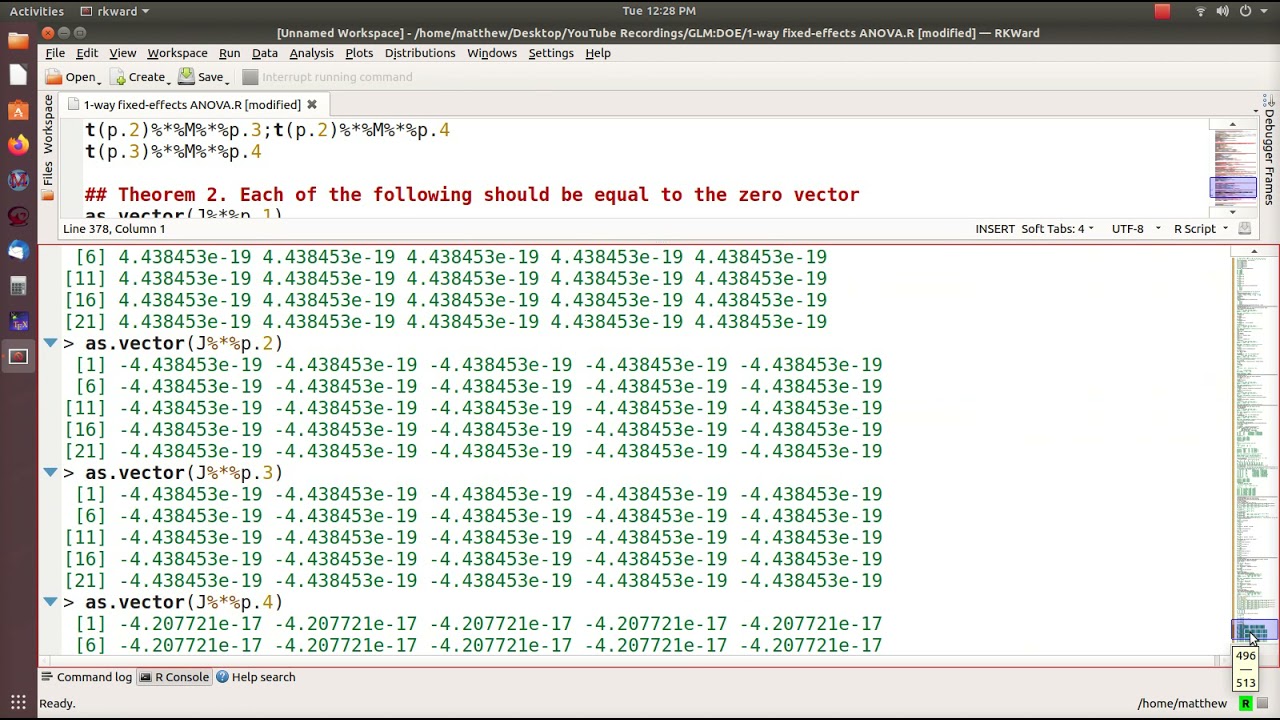Launch Firefox from the dock
This screenshot has width=1280, height=720.
(x=18, y=146)
